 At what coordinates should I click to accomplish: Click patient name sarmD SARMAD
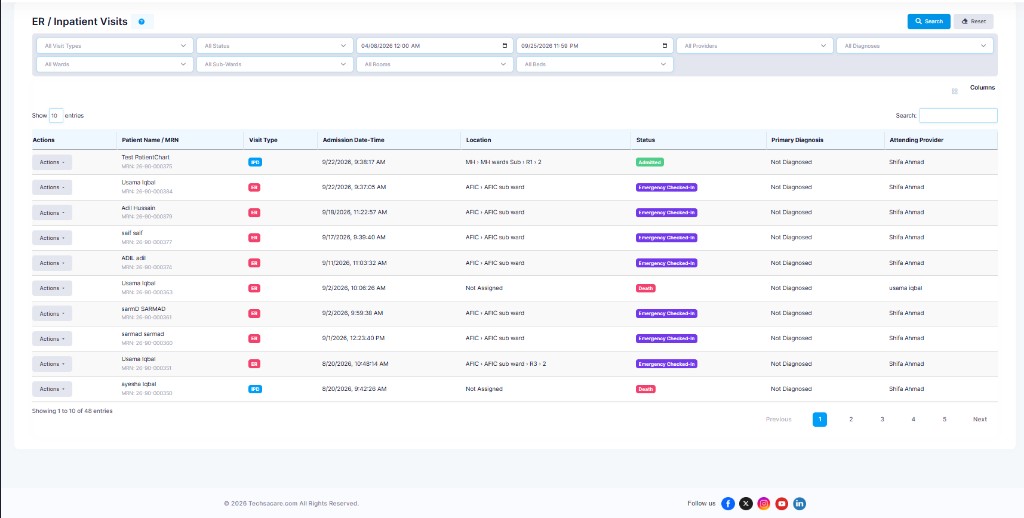tap(143, 309)
